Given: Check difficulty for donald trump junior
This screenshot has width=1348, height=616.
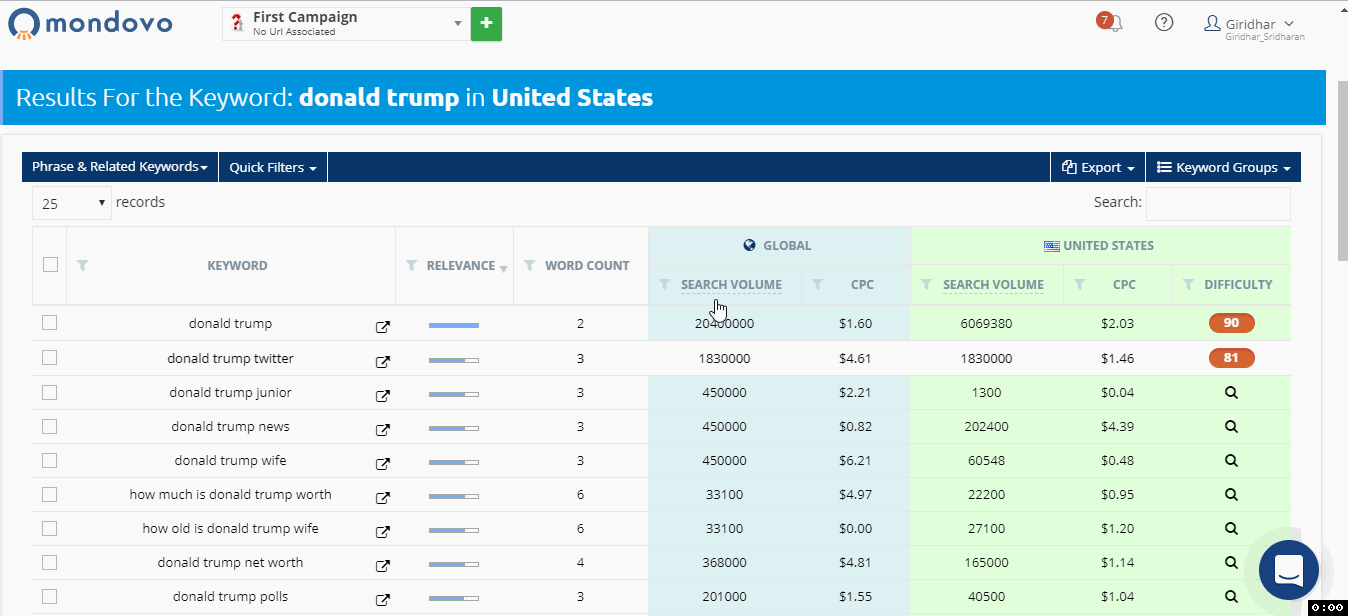Looking at the screenshot, I should pos(1231,393).
